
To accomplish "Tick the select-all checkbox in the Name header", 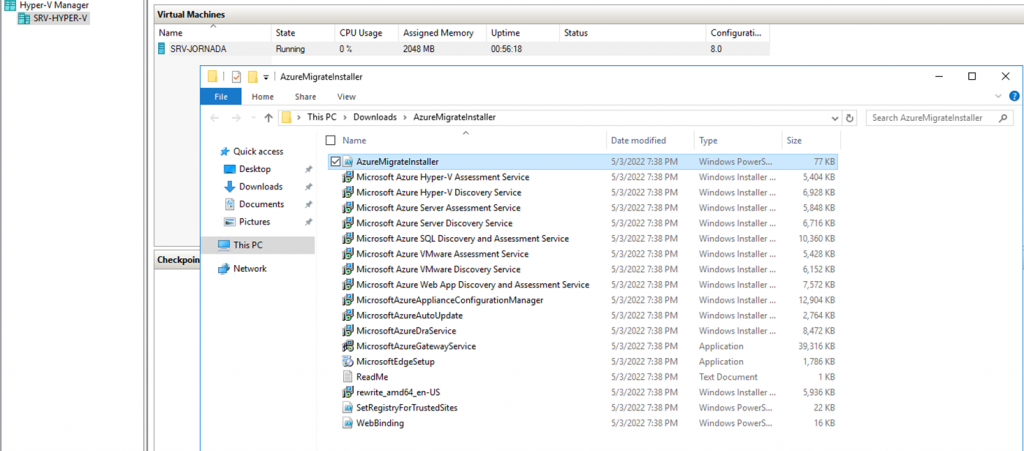I will click(x=330, y=140).
